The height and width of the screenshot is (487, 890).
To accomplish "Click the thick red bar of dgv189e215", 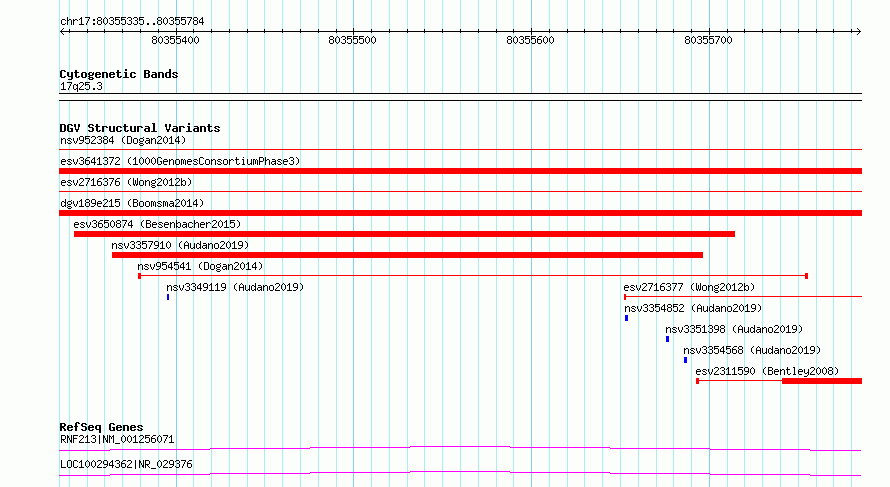I will coord(460,213).
